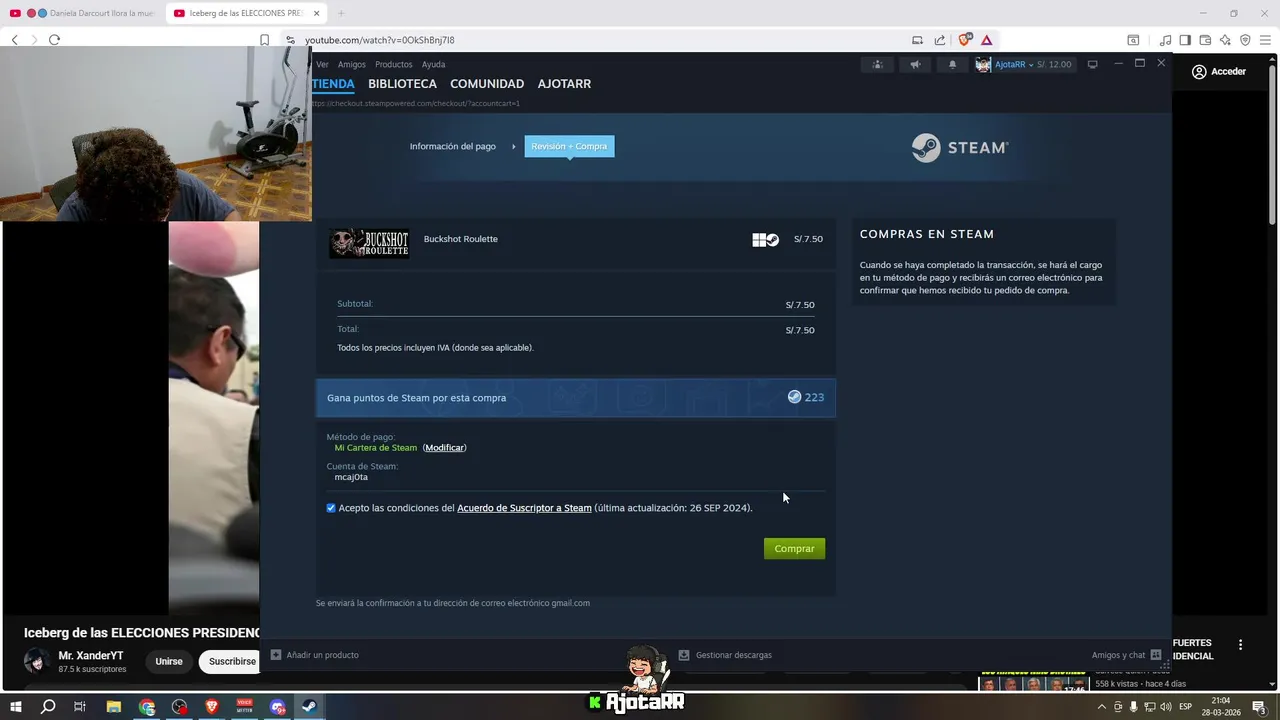The width and height of the screenshot is (1280, 720).
Task: Go back to Información del pago step
Action: coord(452,146)
